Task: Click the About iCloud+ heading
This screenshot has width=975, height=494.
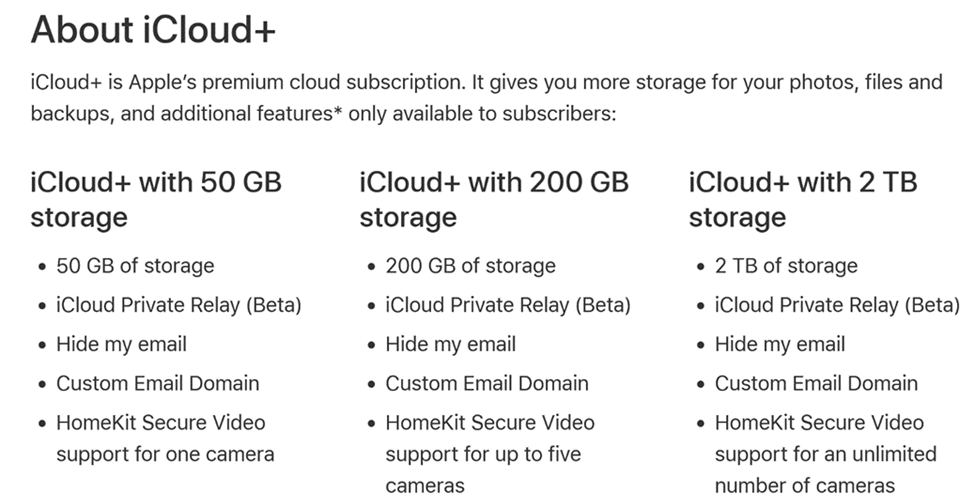Action: tap(153, 29)
